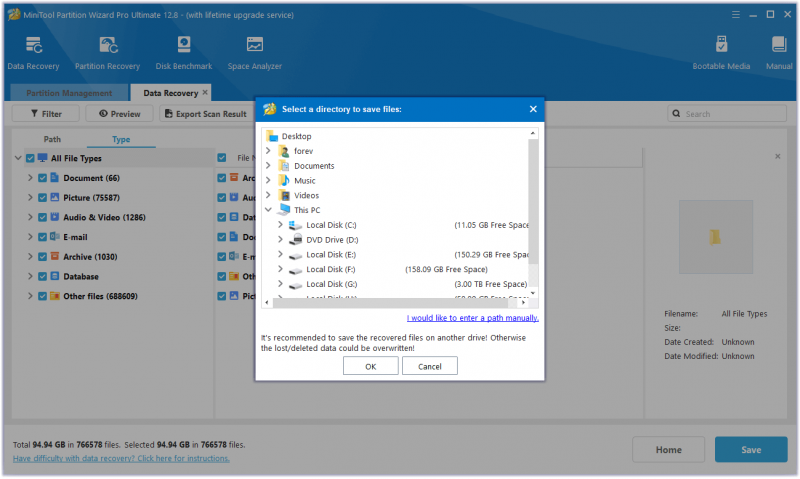Screen dimensions: 800x479
Task: Open the Disk Benchmark tool
Action: pos(184,45)
